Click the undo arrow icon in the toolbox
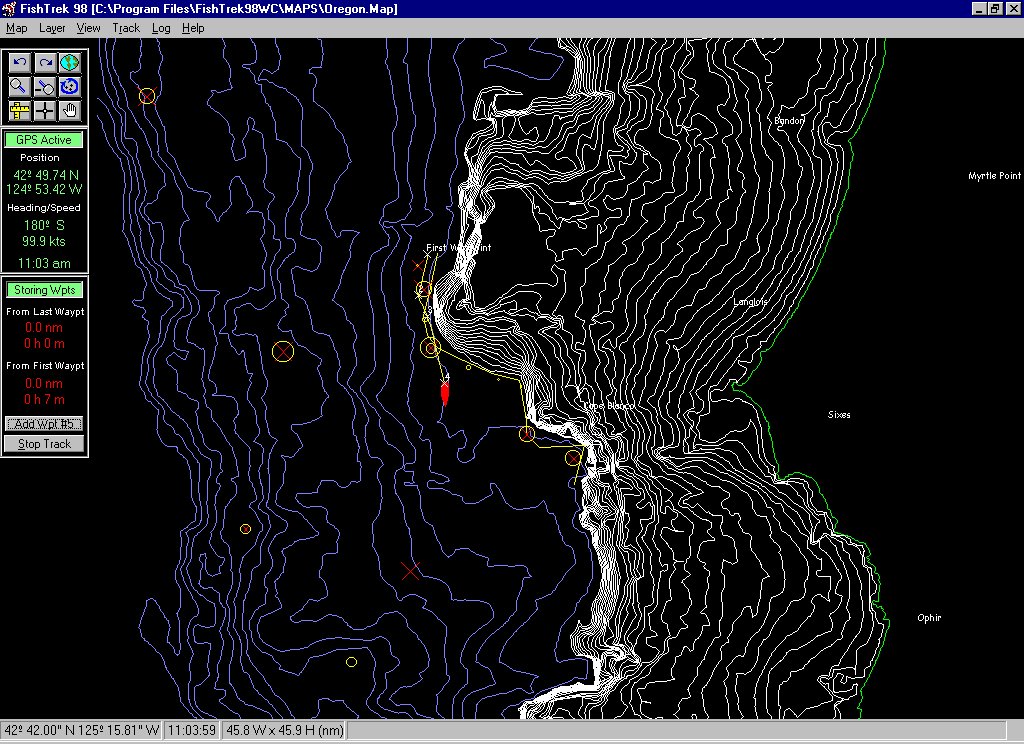The image size is (1024, 744). (x=19, y=63)
